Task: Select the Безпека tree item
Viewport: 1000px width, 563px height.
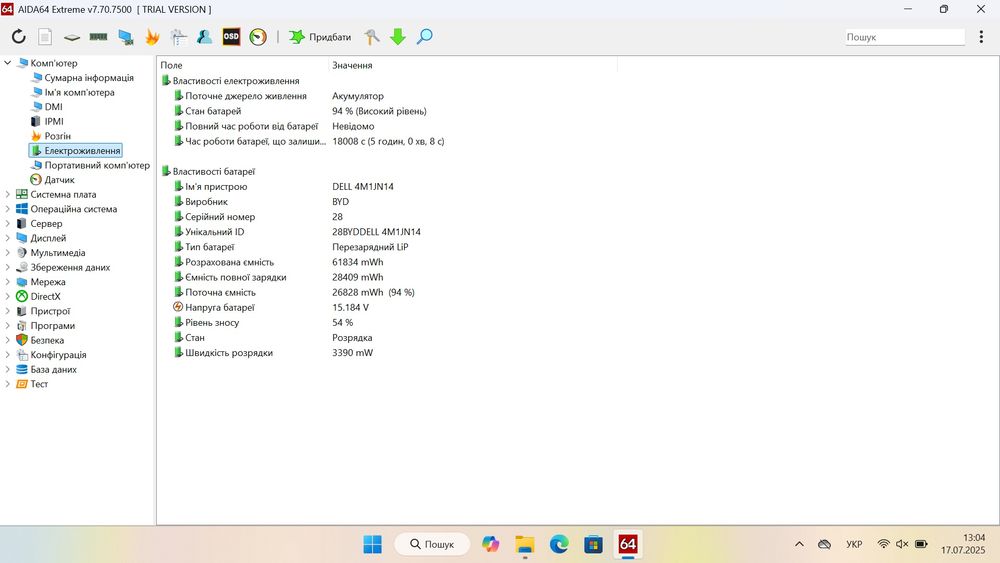Action: [41, 340]
